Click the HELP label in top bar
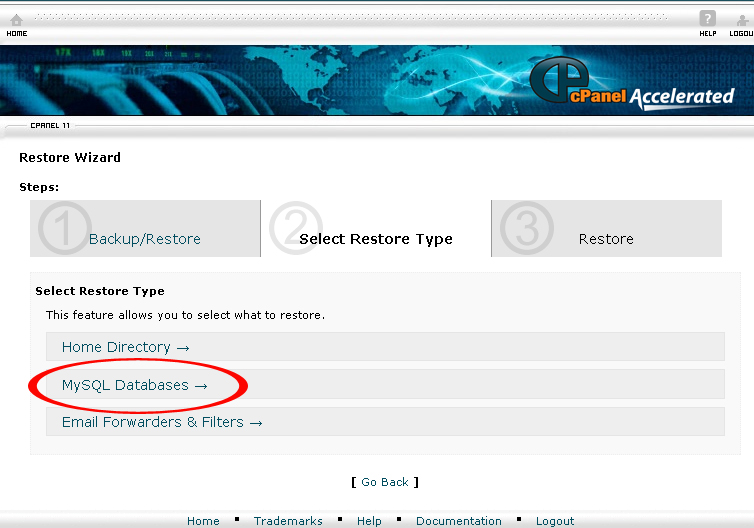 click(x=708, y=34)
